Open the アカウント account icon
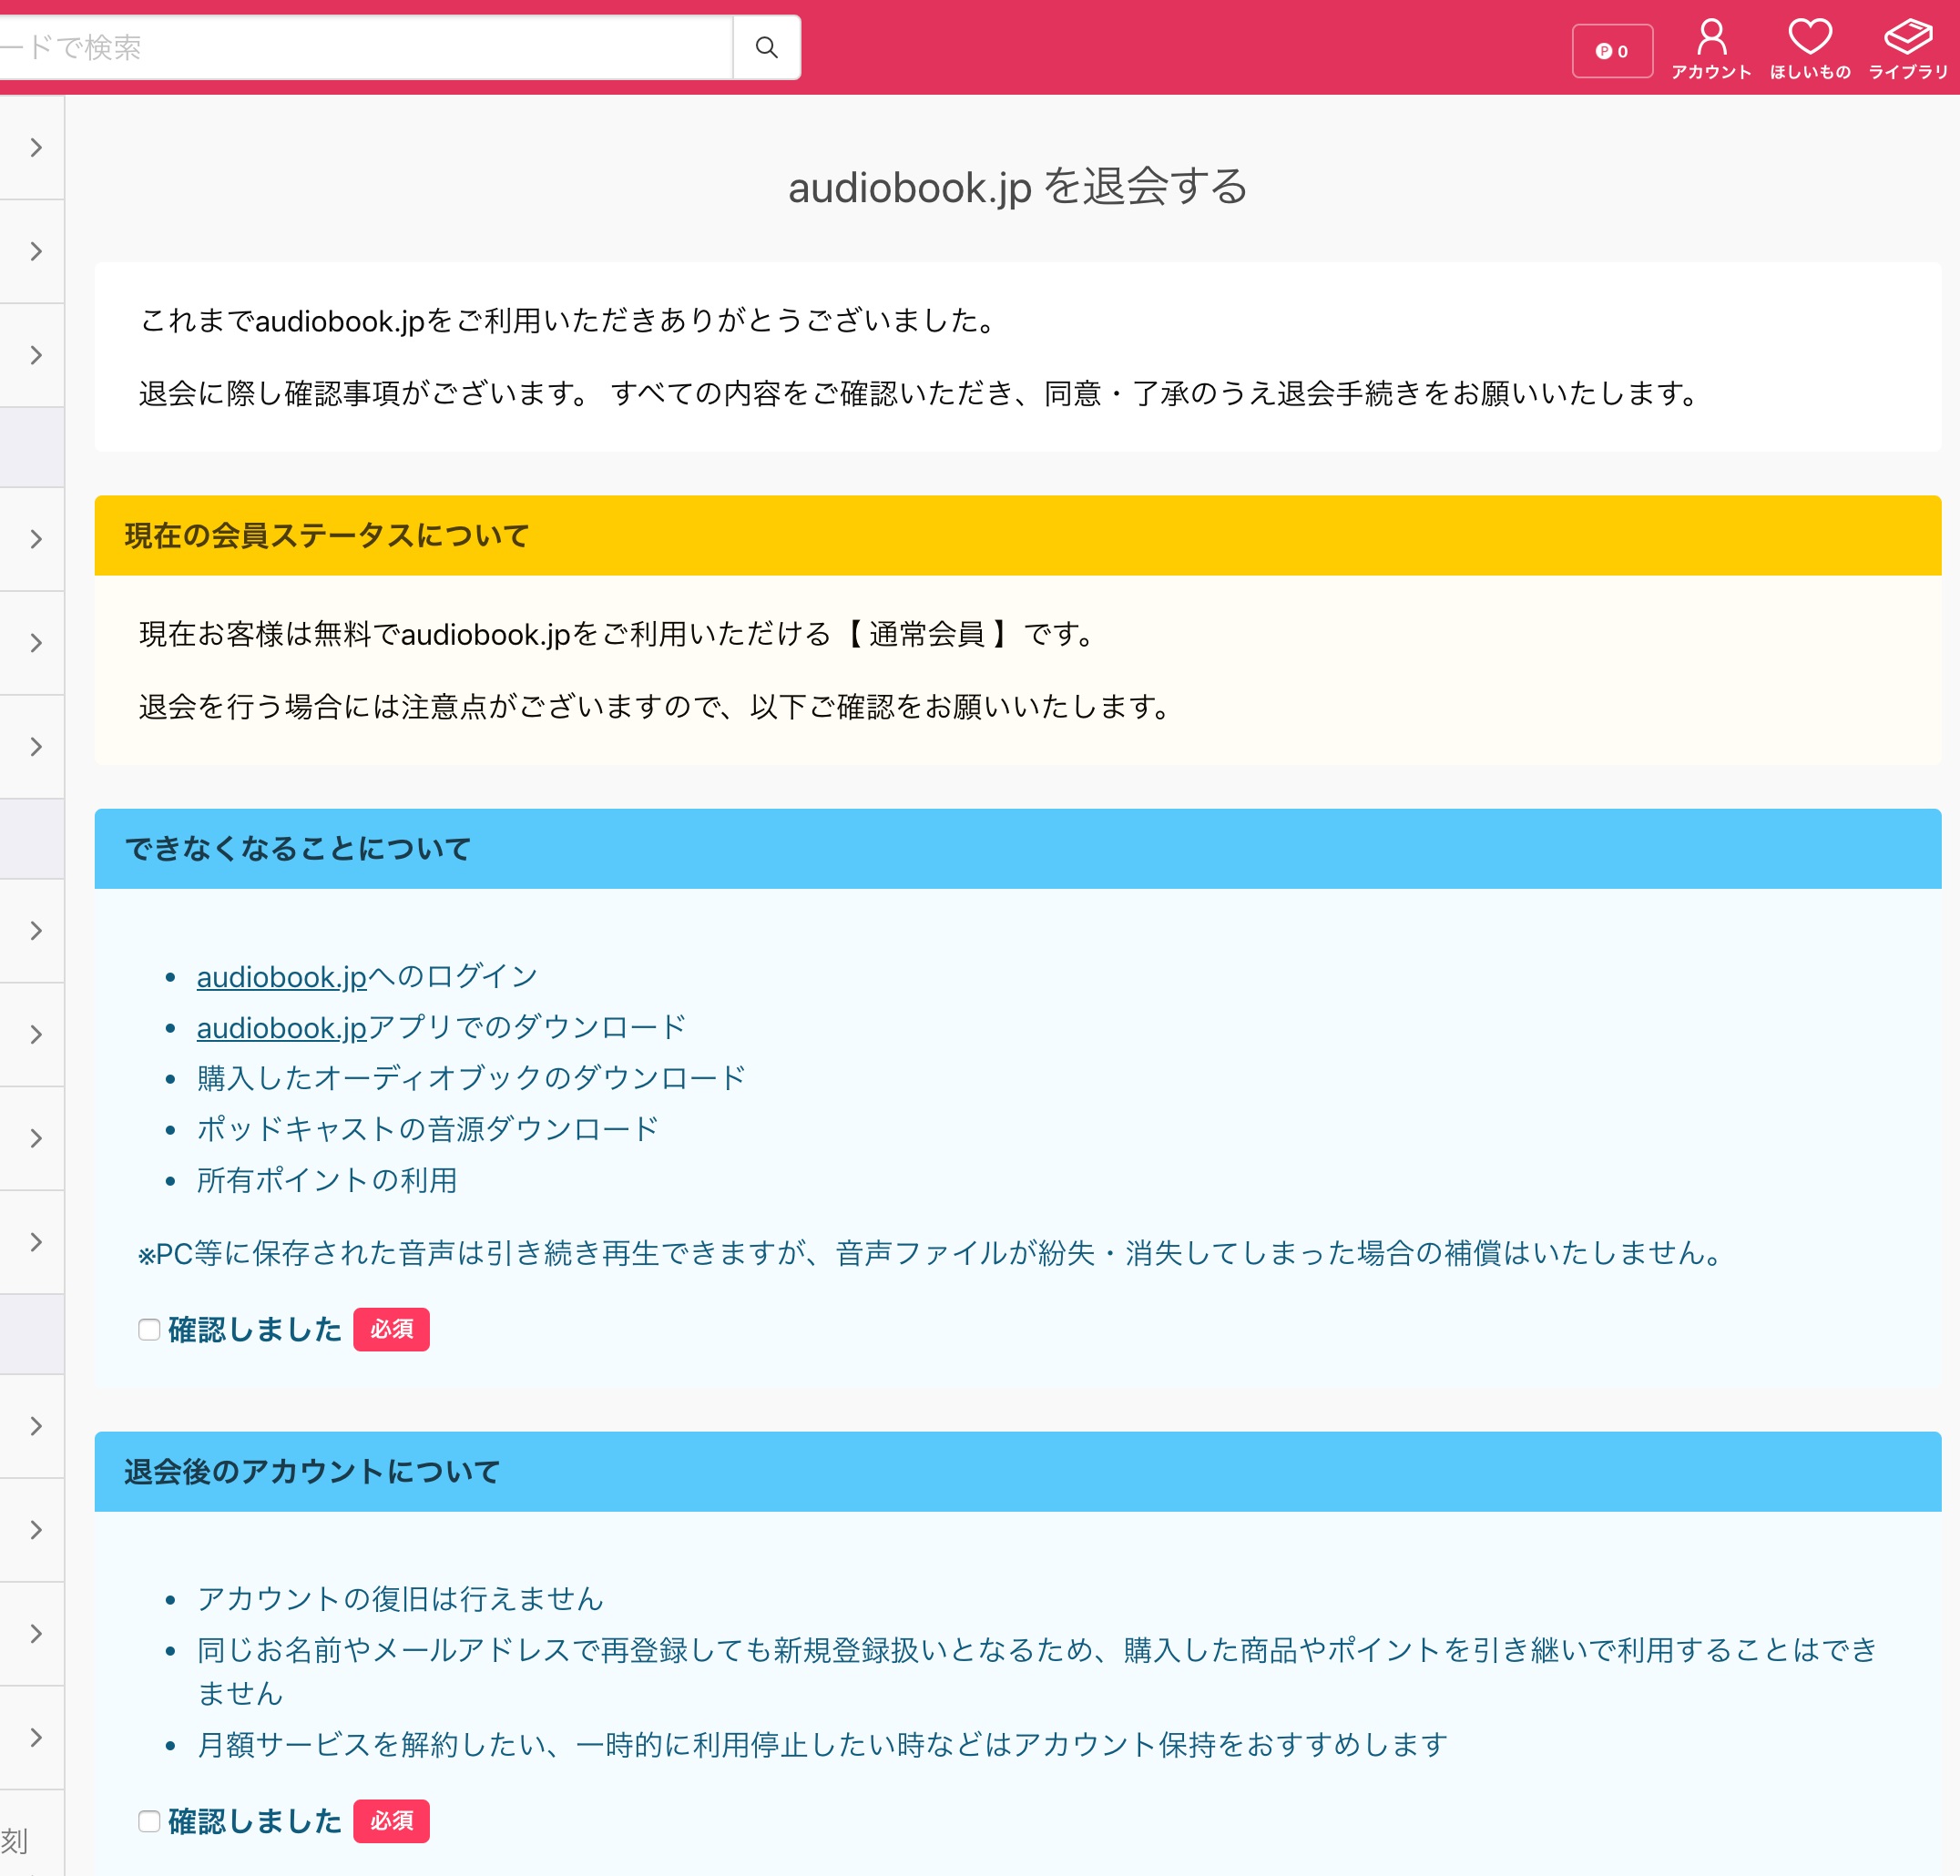1960x1876 pixels. click(1711, 49)
